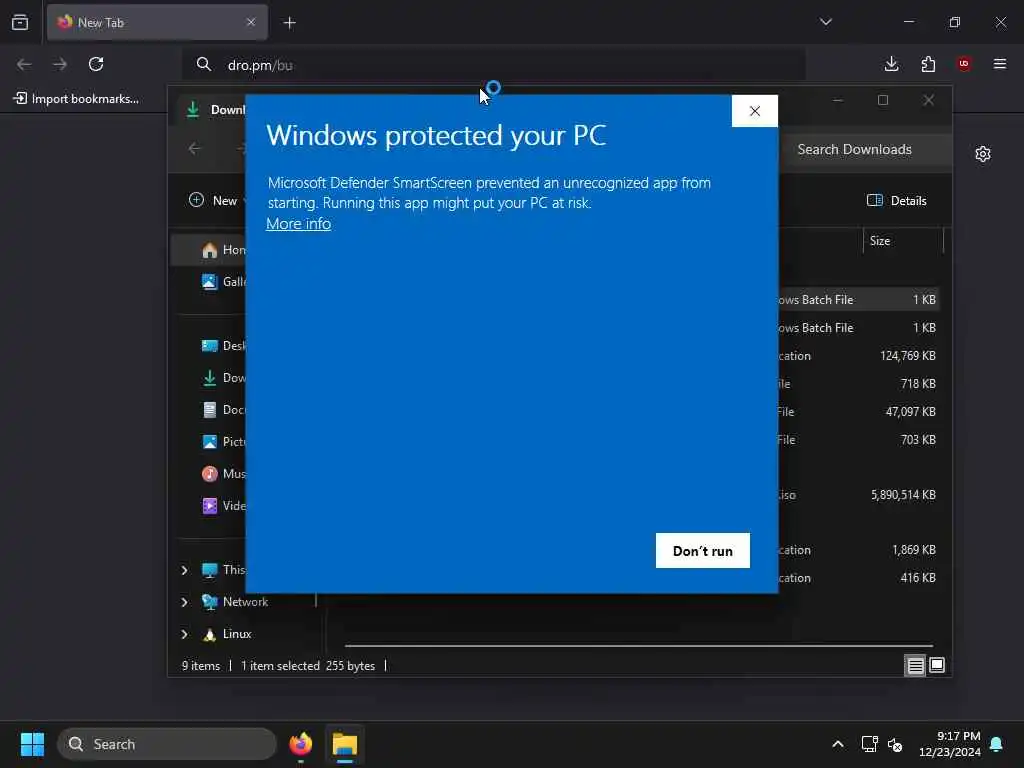
Task: Open Desktop folder icon in sidebar
Action: point(209,346)
